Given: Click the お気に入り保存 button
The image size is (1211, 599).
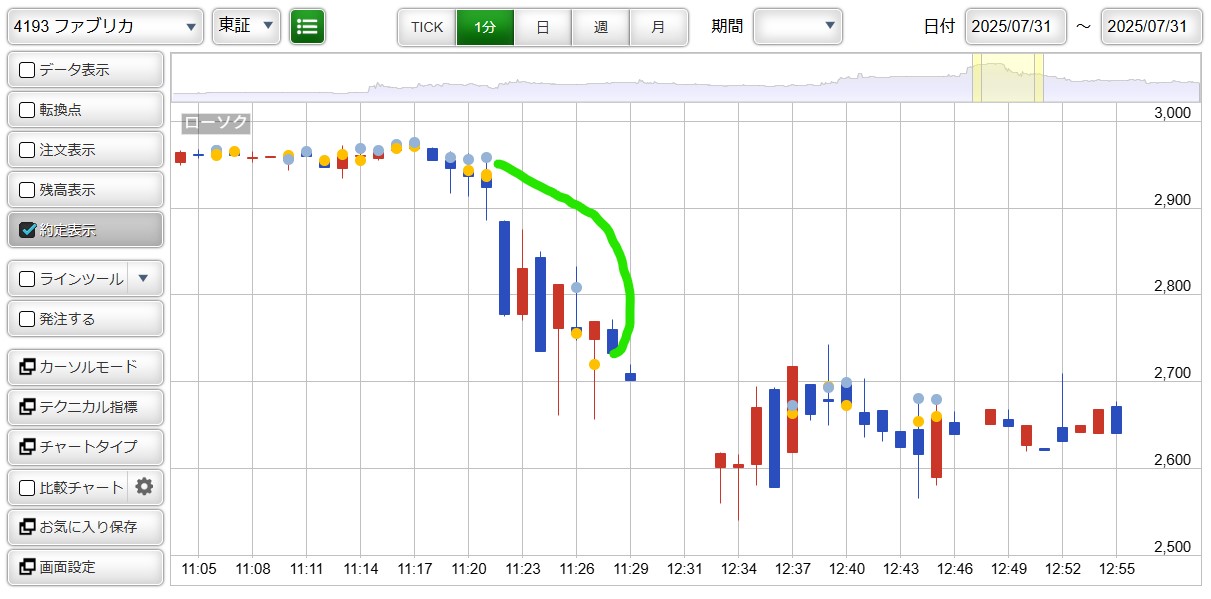Looking at the screenshot, I should click(x=85, y=526).
